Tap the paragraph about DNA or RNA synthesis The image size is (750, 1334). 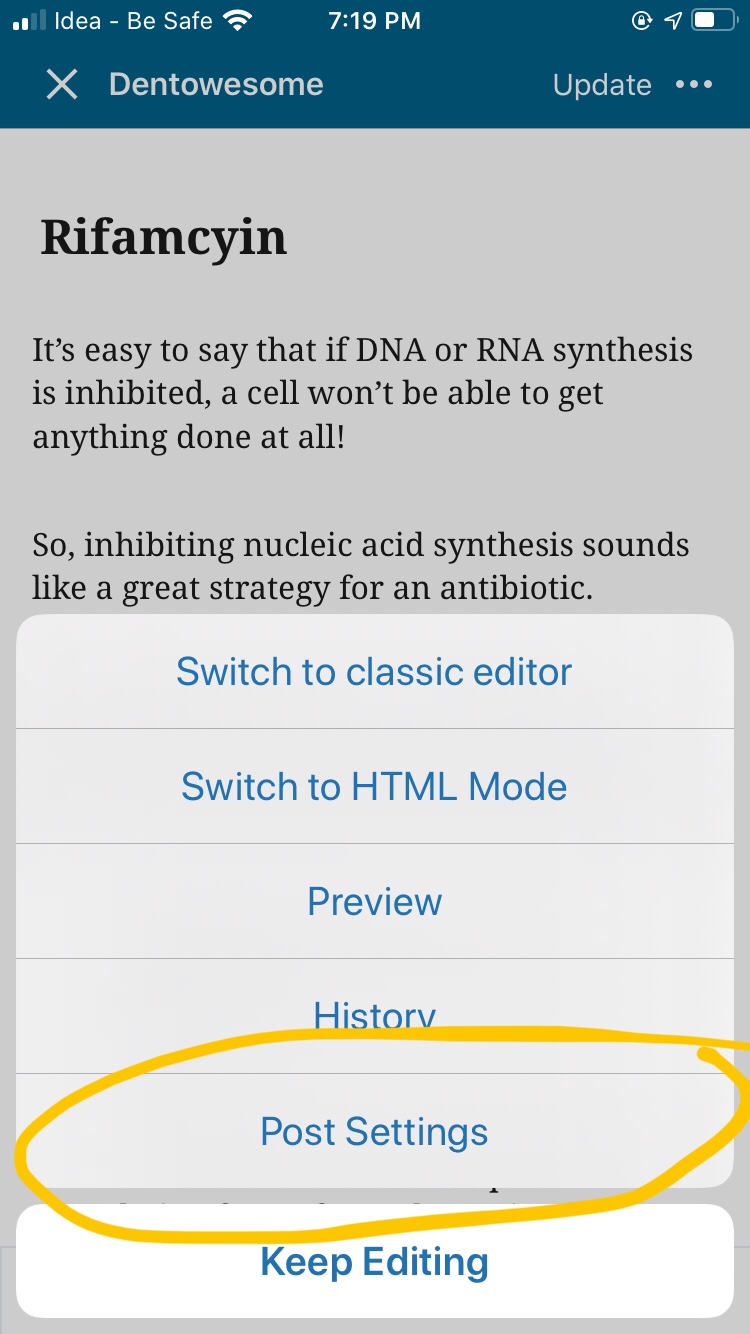[362, 393]
